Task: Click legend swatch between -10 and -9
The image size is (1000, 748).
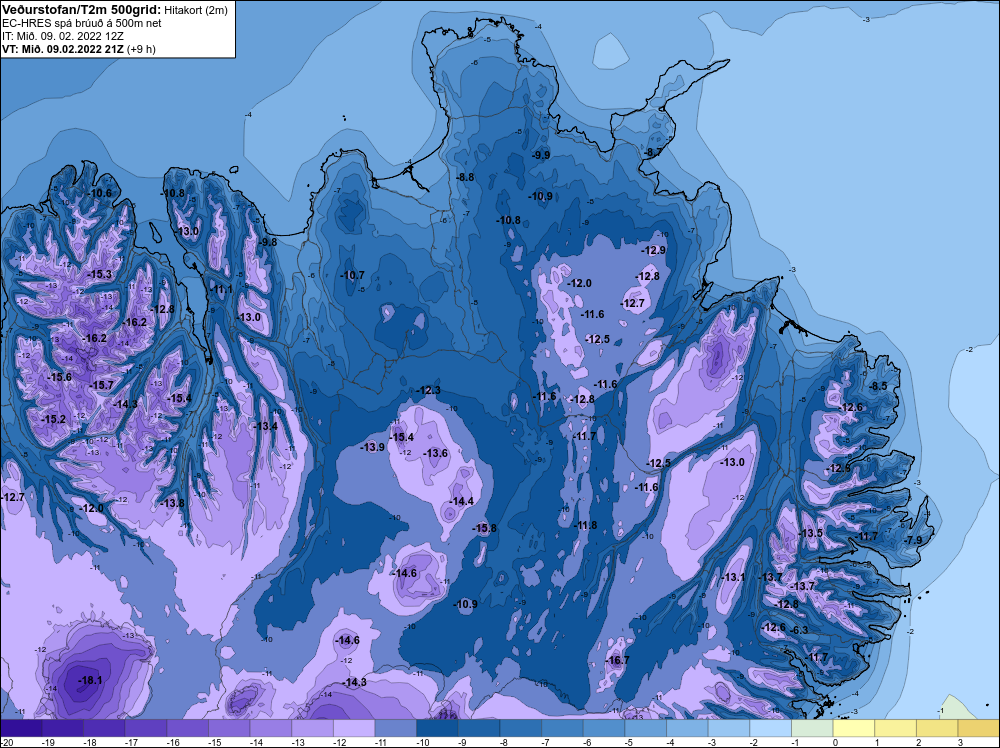Action: [x=438, y=729]
